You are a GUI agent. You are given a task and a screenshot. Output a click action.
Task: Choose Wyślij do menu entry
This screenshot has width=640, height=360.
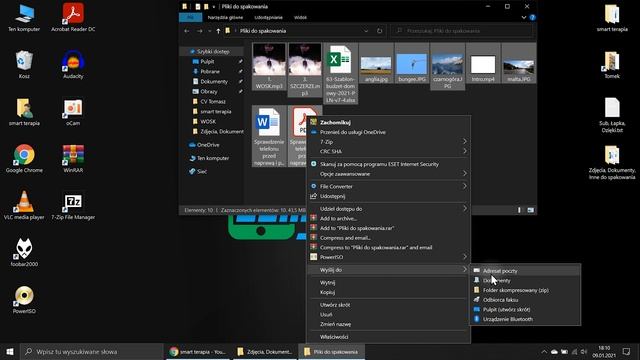(x=388, y=270)
